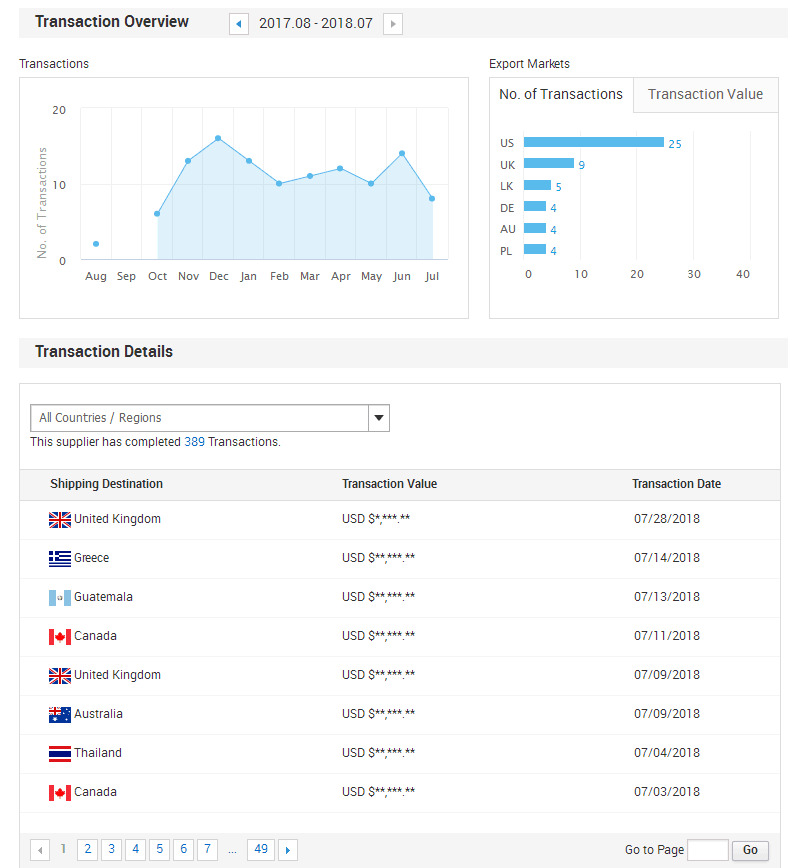Click the Go to Page input field
788x868 pixels.
pos(708,850)
